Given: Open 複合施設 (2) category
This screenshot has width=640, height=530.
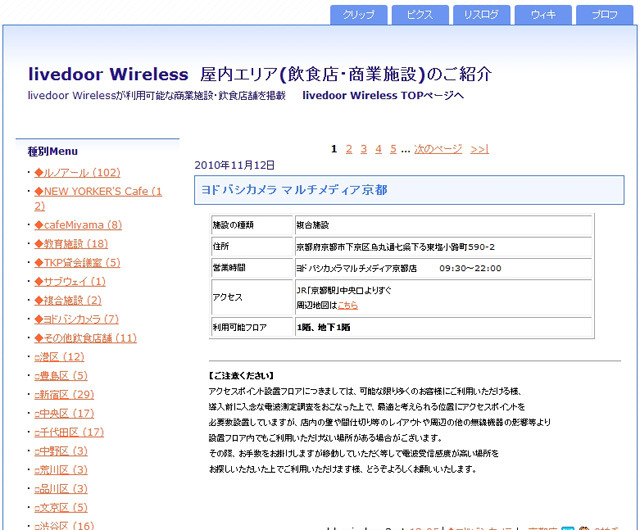Looking at the screenshot, I should pyautogui.click(x=68, y=301).
